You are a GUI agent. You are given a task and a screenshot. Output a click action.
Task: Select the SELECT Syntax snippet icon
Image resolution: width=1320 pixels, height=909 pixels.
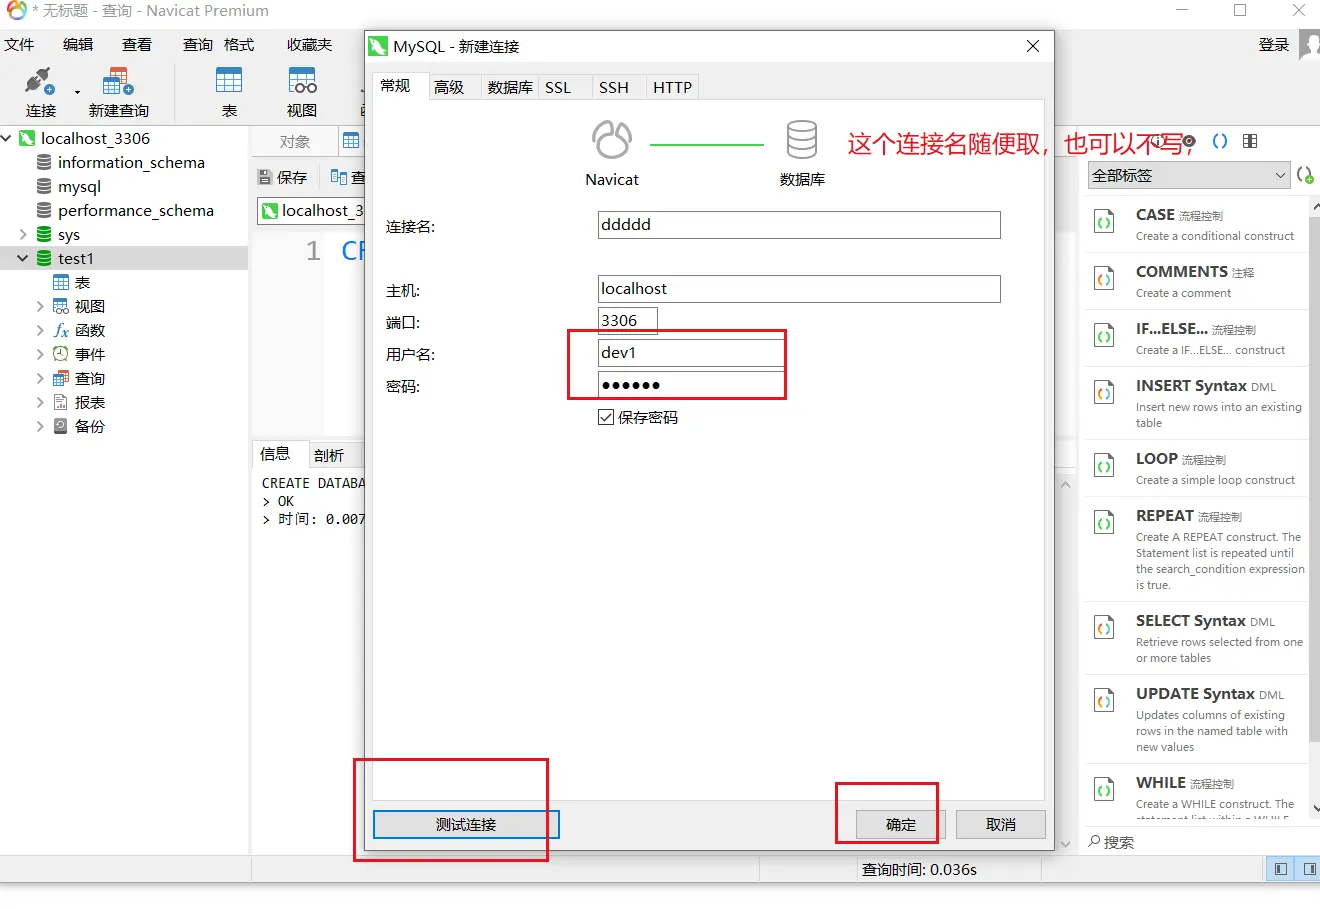[1104, 629]
